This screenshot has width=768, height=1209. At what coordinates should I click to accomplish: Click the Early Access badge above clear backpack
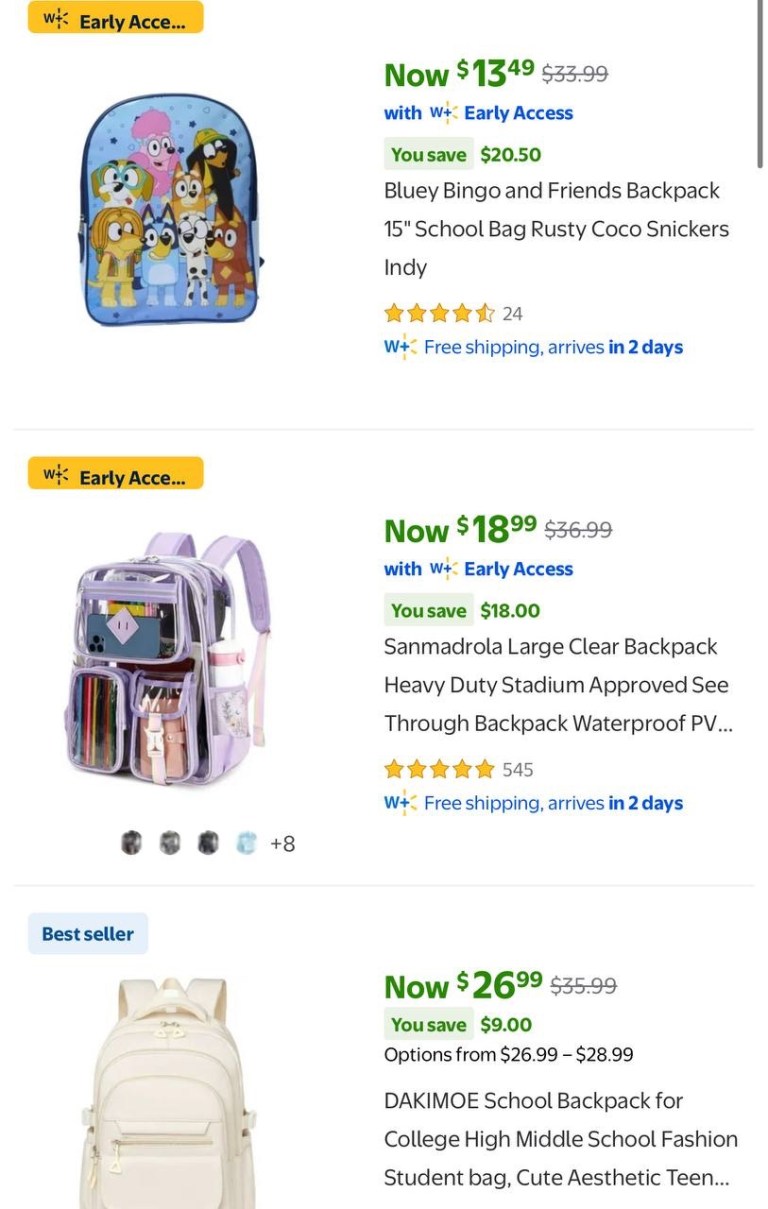[x=115, y=474]
